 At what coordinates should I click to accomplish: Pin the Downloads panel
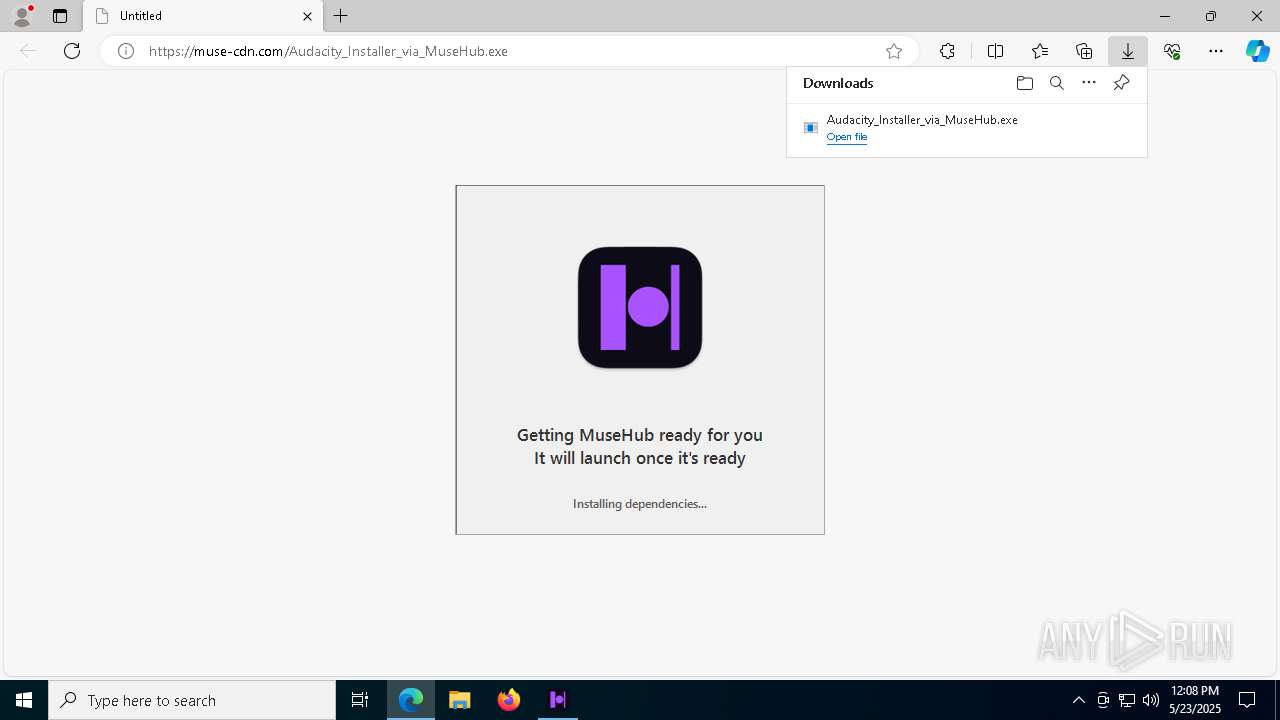1121,83
